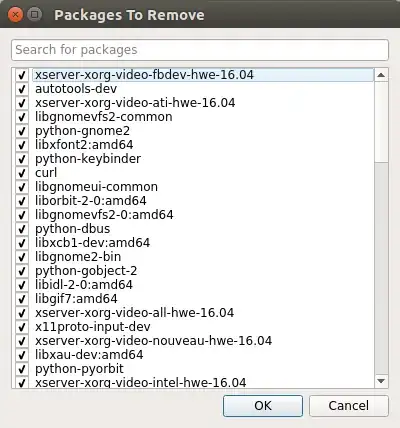Click the grey window button beside close
The height and width of the screenshot is (428, 400).
click(35, 15)
